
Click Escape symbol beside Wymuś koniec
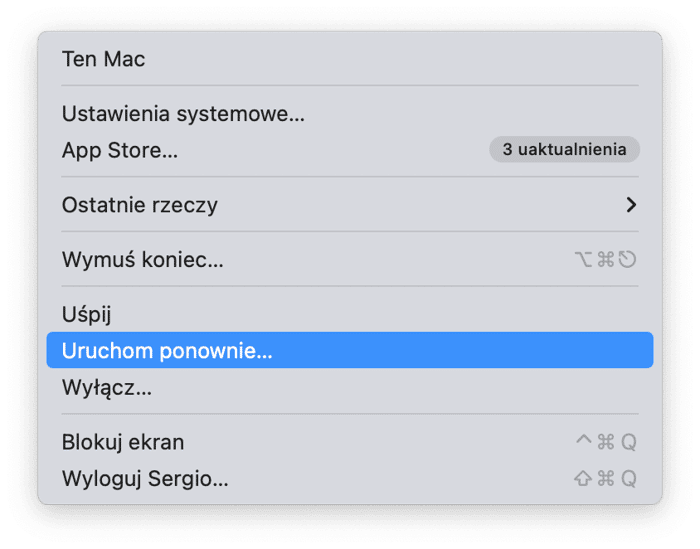pos(627,259)
